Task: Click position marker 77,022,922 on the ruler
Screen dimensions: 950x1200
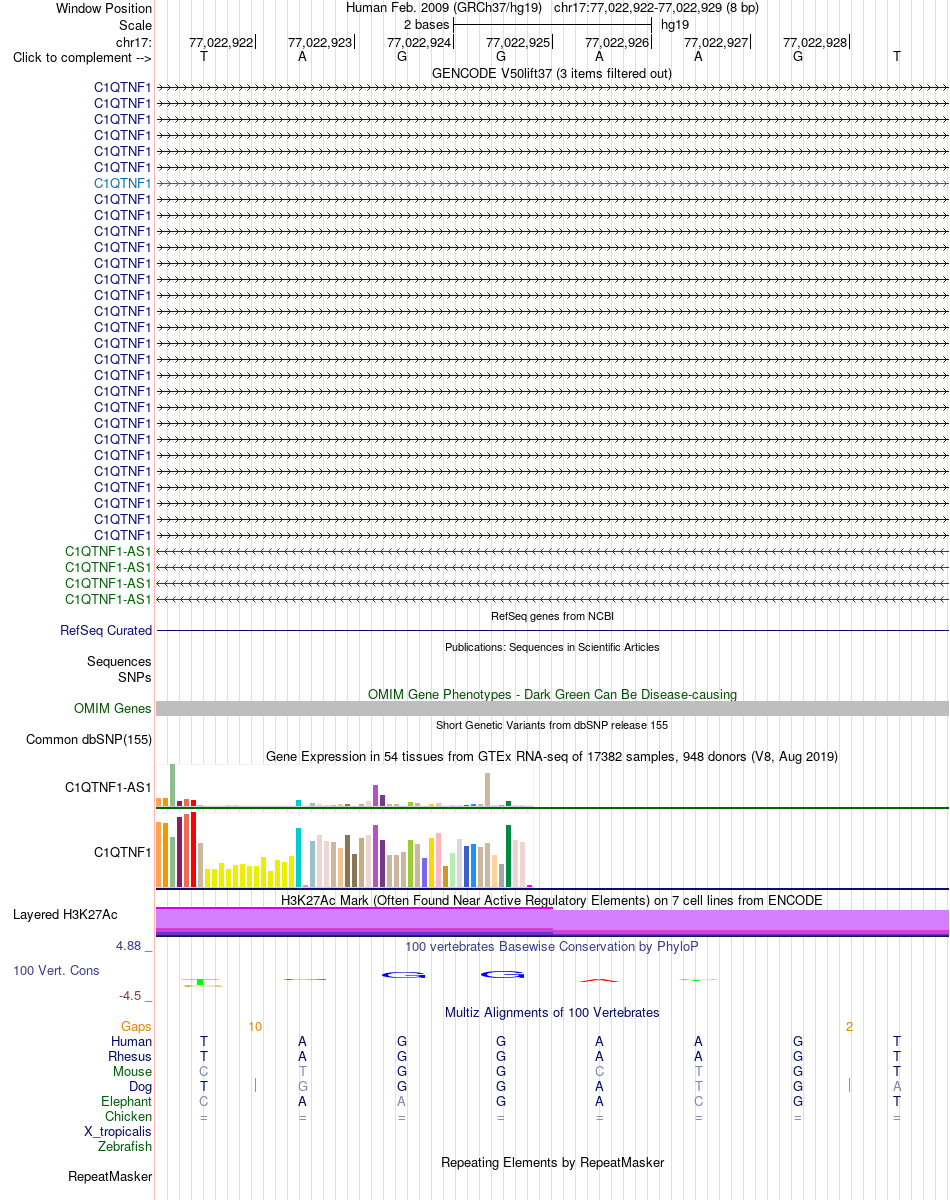Action: [221, 42]
